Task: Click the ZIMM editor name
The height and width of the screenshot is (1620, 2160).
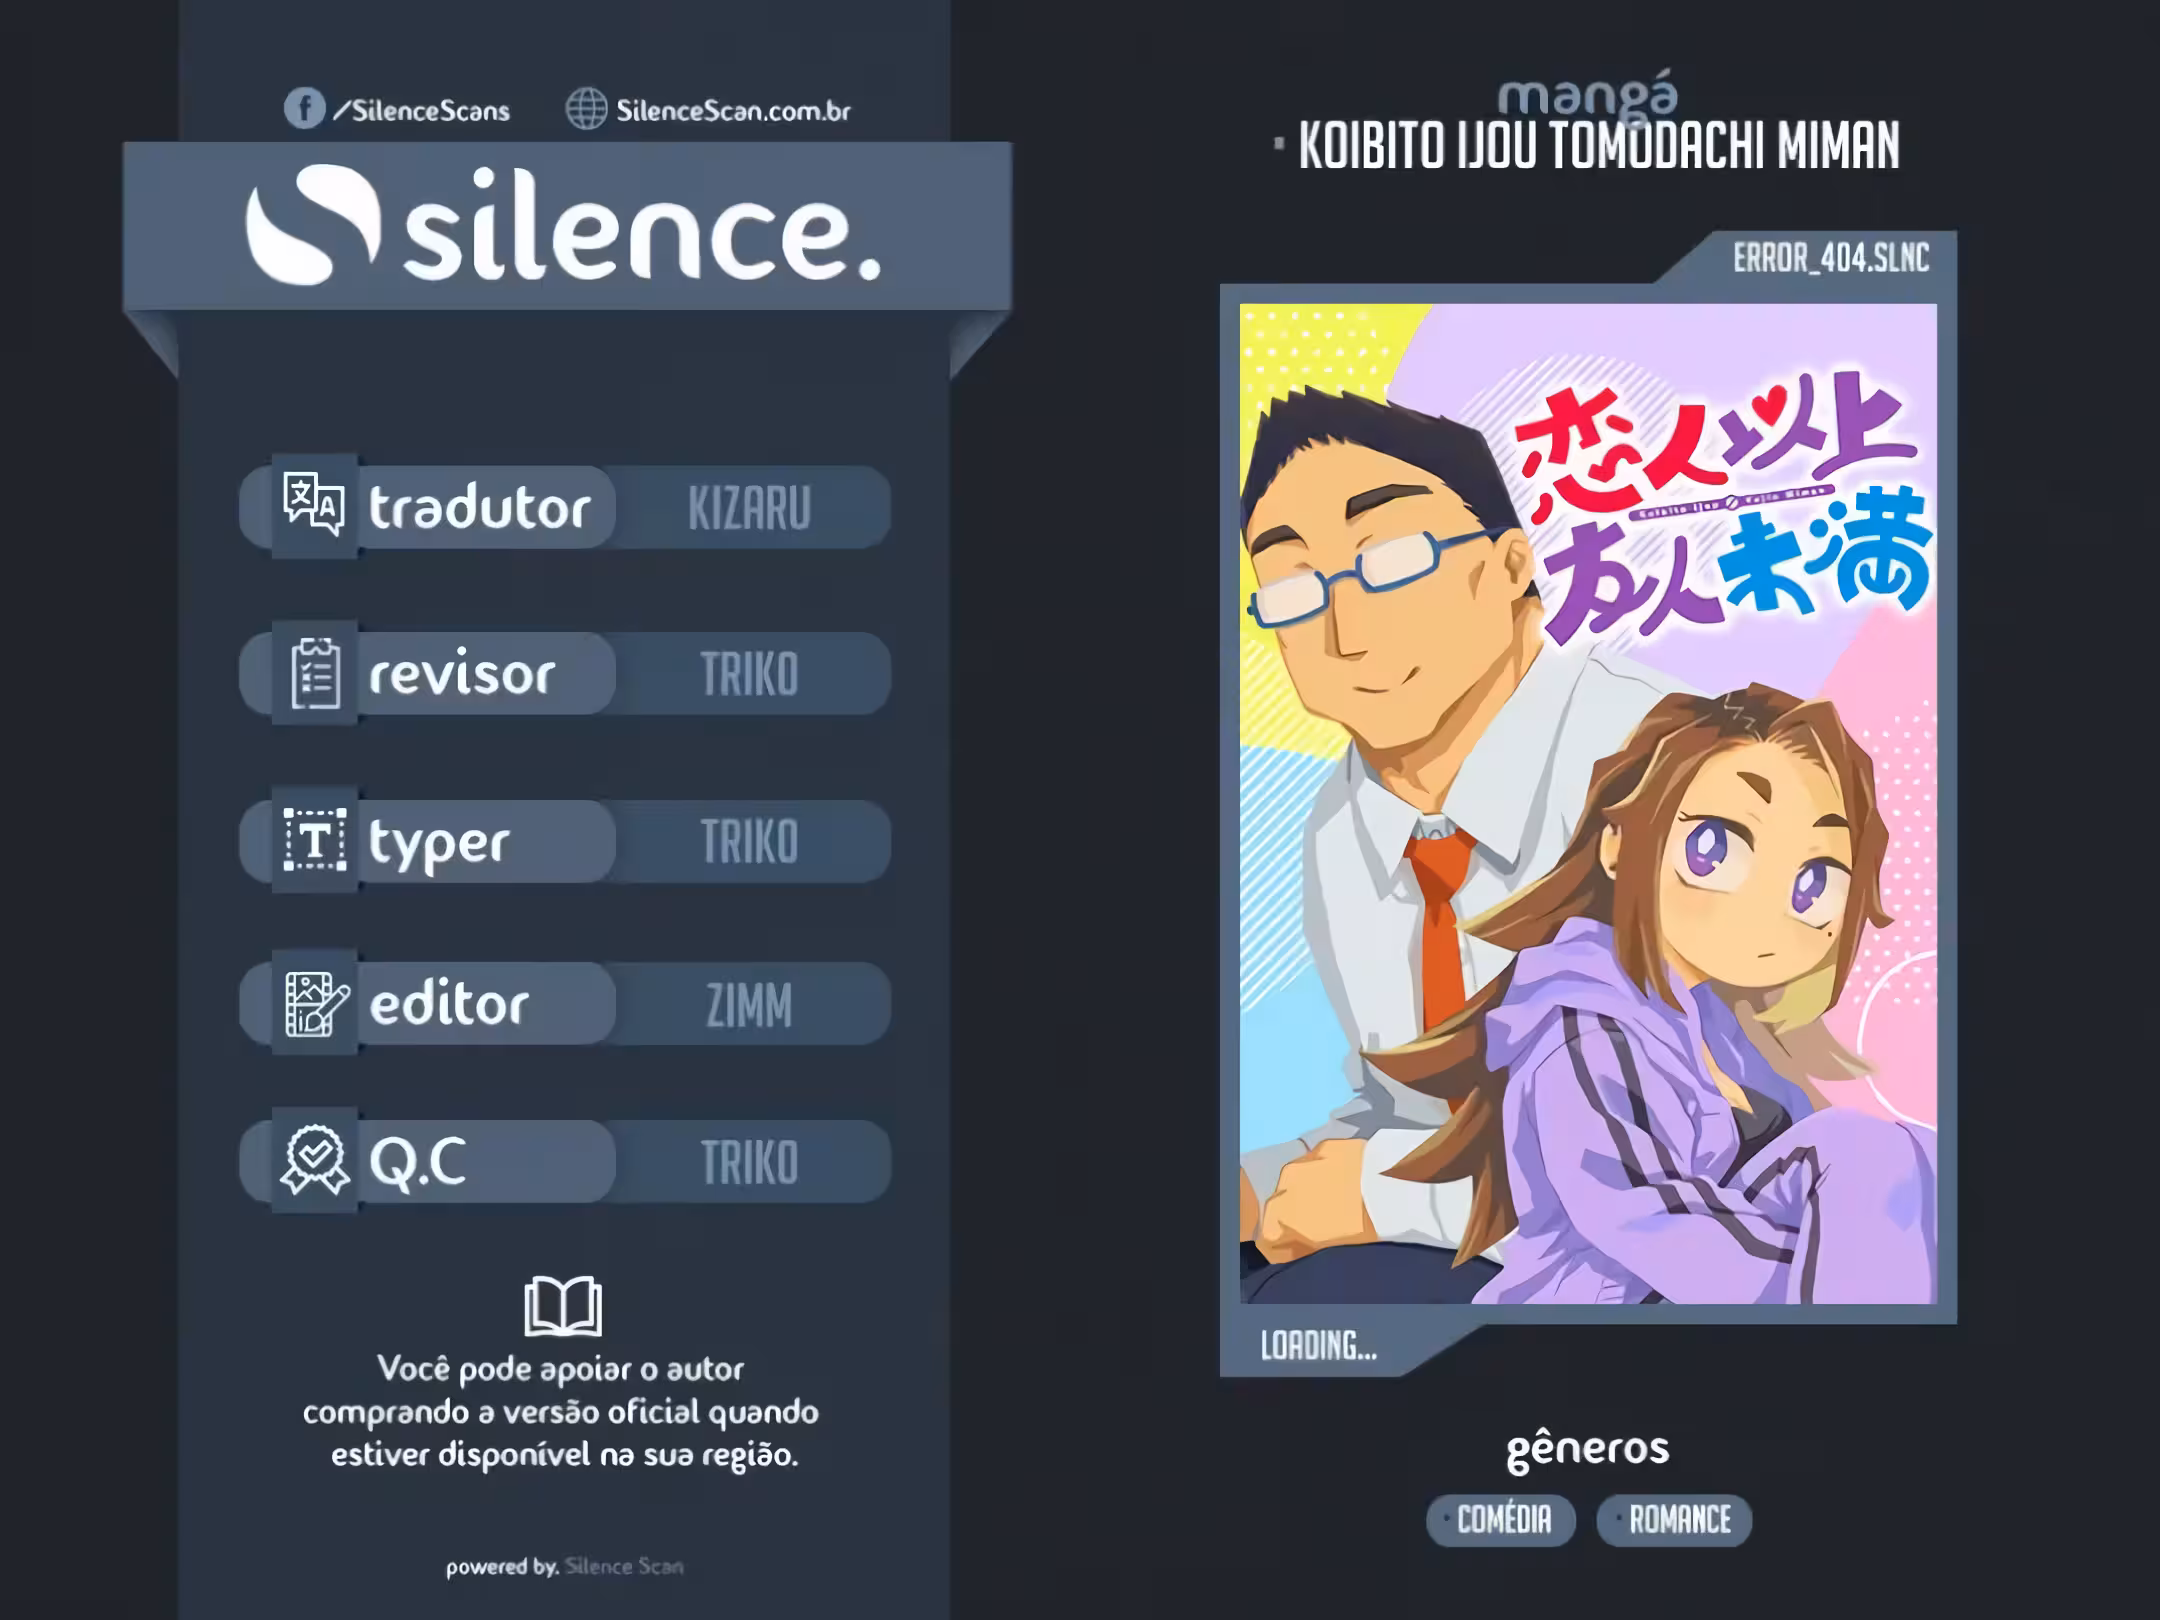Action: point(749,1006)
